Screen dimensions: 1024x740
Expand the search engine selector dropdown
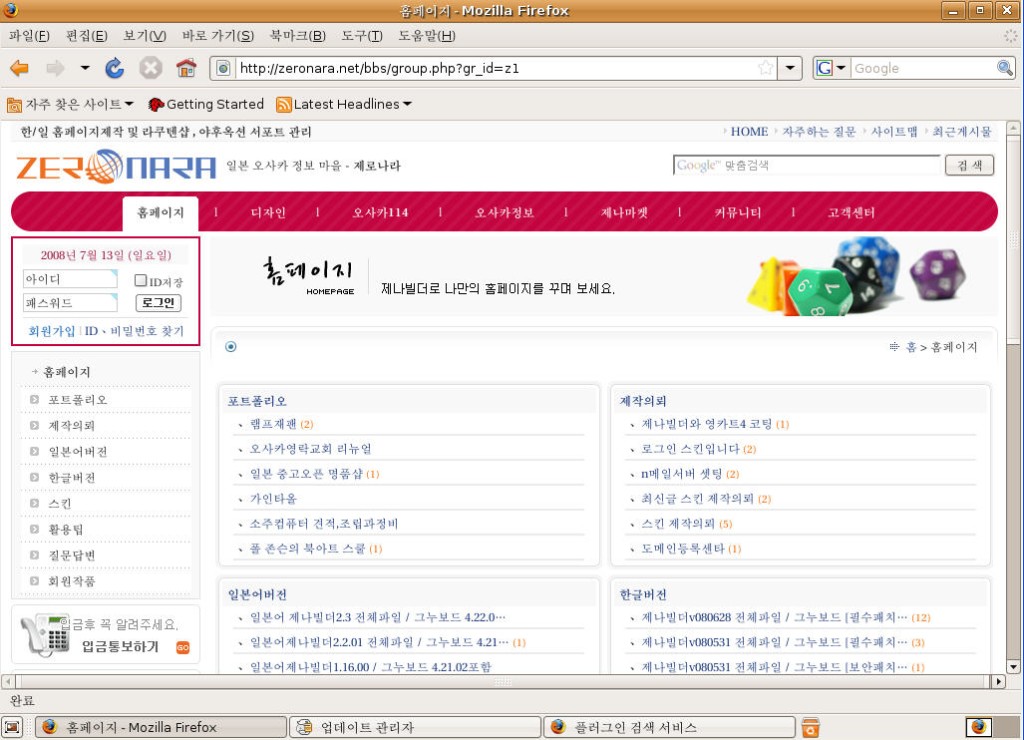click(x=831, y=68)
